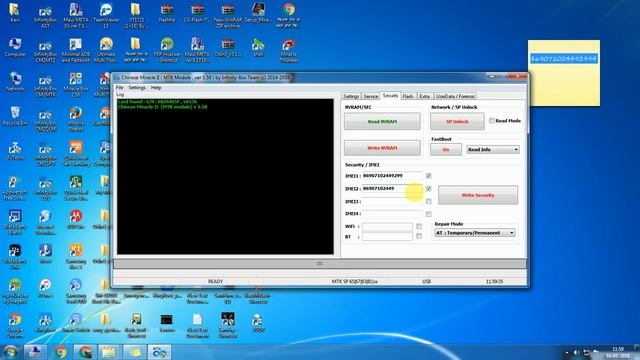The height and width of the screenshot is (360, 640).
Task: Open the Network desktop icon
Action: 15,81
